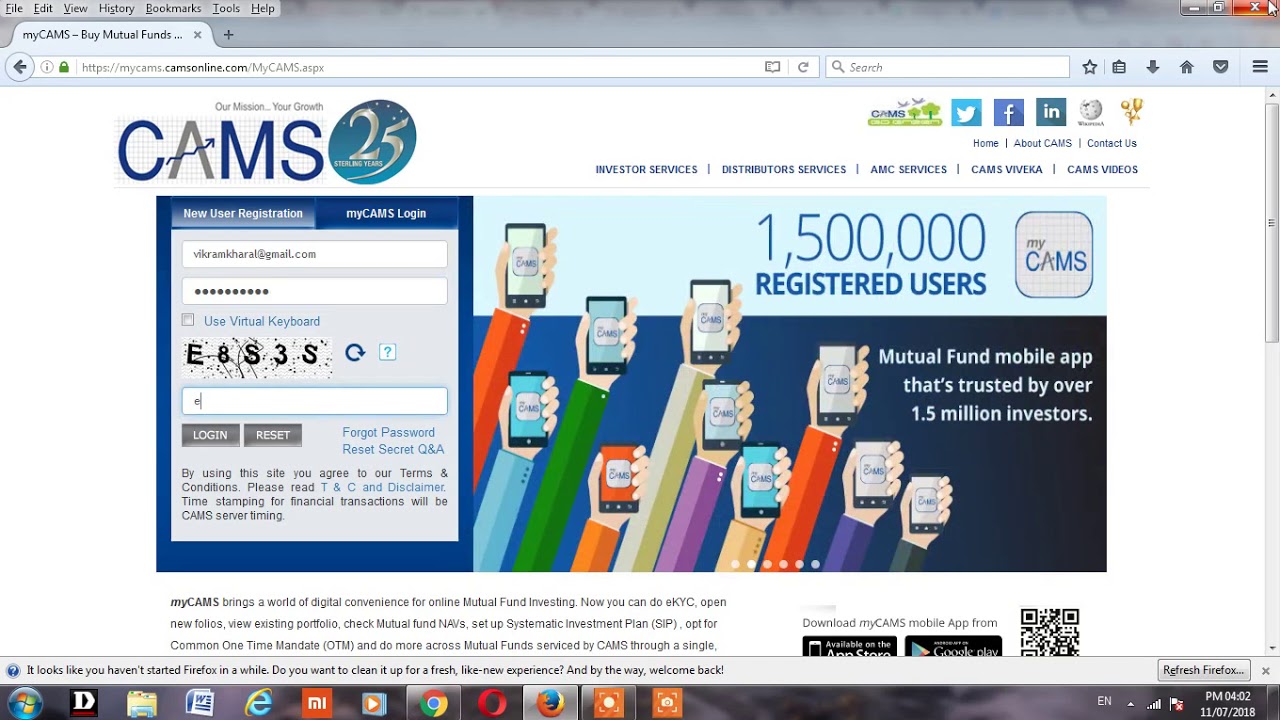Enable Use Virtual Keyboard checkbox
The image size is (1280, 720).
tap(188, 320)
